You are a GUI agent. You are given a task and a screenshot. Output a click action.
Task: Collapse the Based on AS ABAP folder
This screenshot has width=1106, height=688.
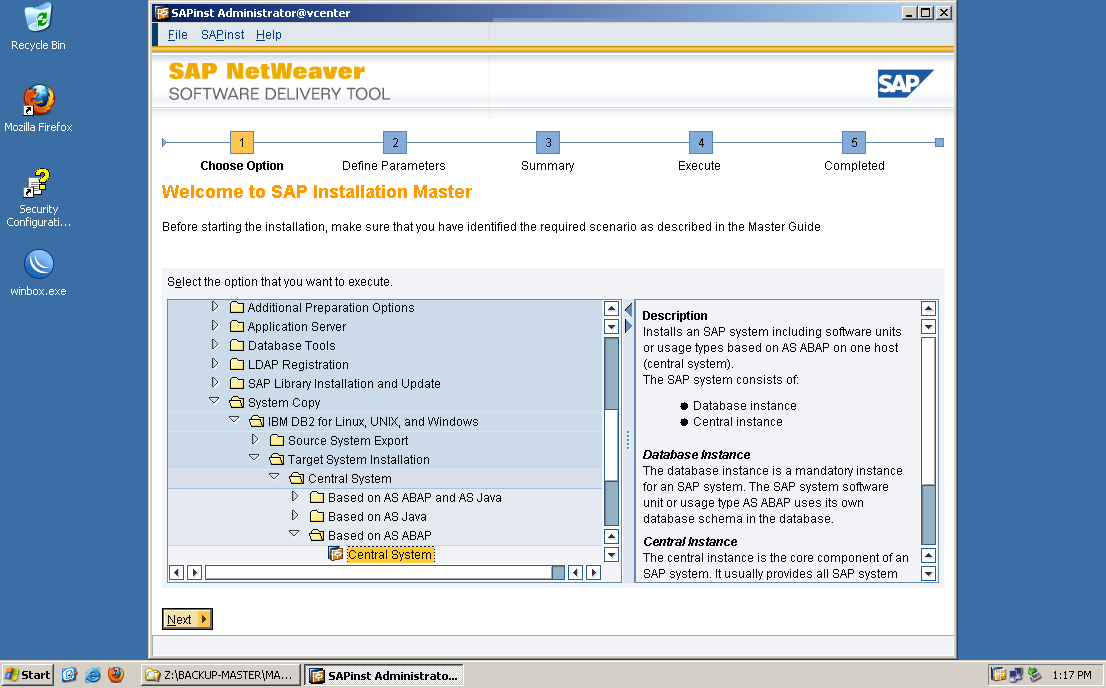[294, 533]
